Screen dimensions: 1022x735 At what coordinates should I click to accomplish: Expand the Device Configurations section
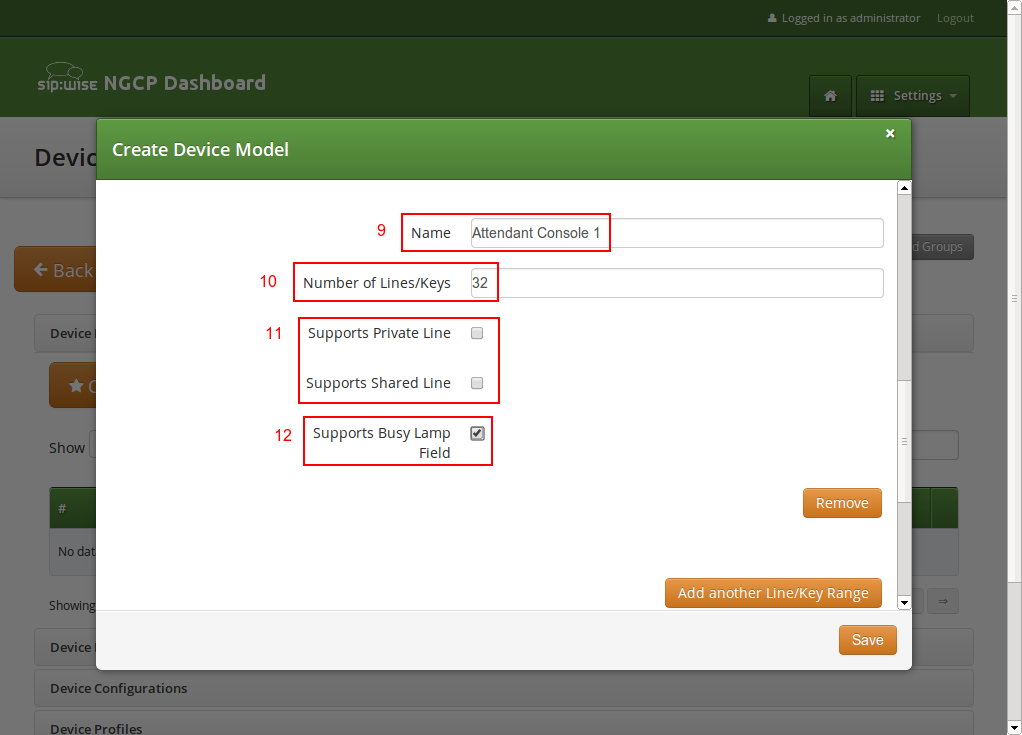(118, 688)
